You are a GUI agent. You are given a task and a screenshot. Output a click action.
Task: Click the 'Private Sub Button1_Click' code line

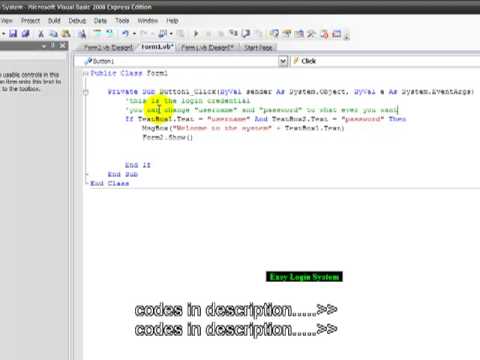pyautogui.click(x=291, y=92)
